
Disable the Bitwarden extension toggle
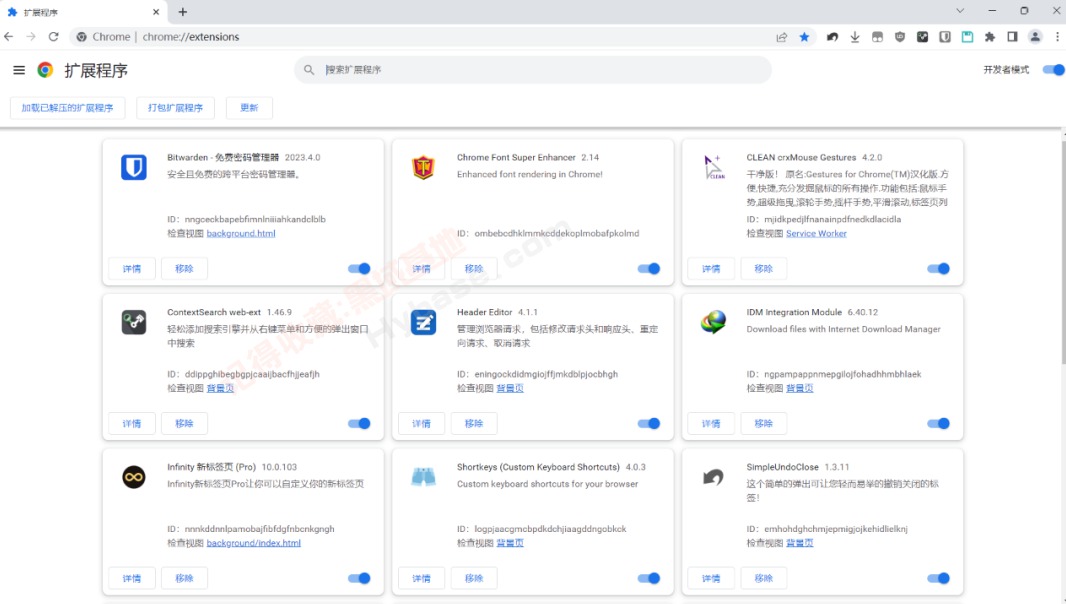tap(359, 269)
